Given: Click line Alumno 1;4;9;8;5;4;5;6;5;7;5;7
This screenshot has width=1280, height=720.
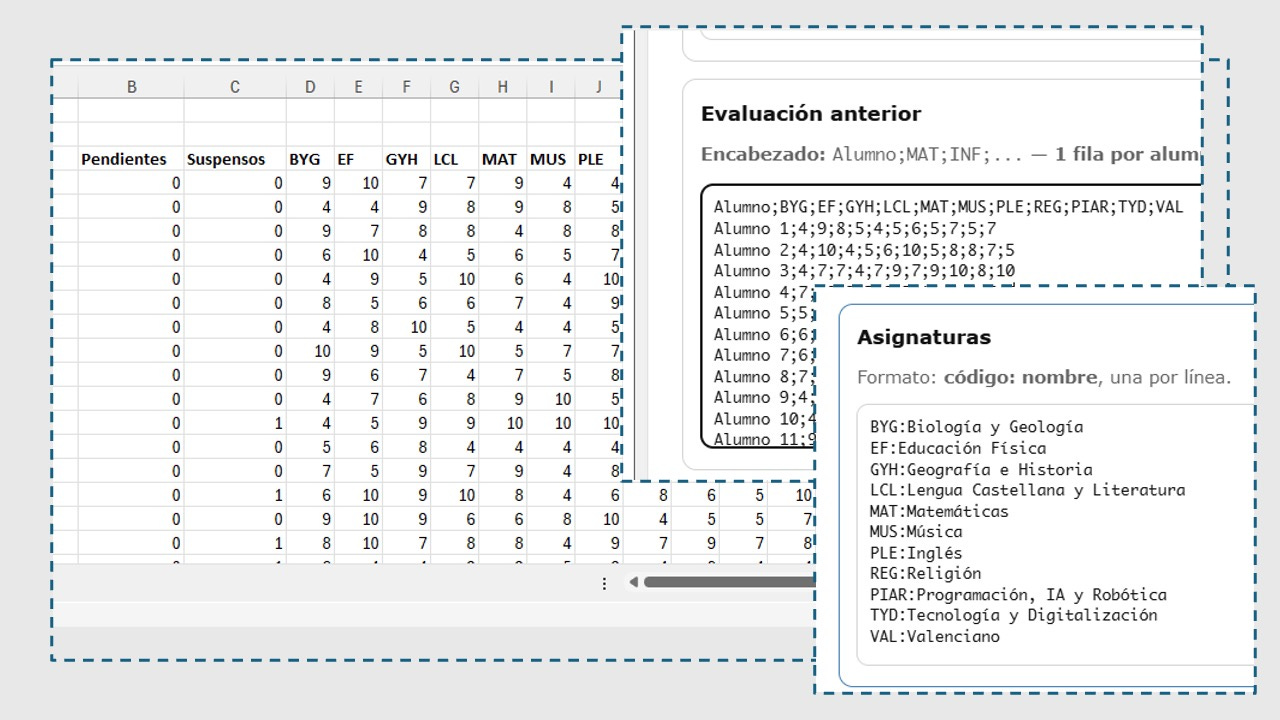Looking at the screenshot, I should click(855, 228).
